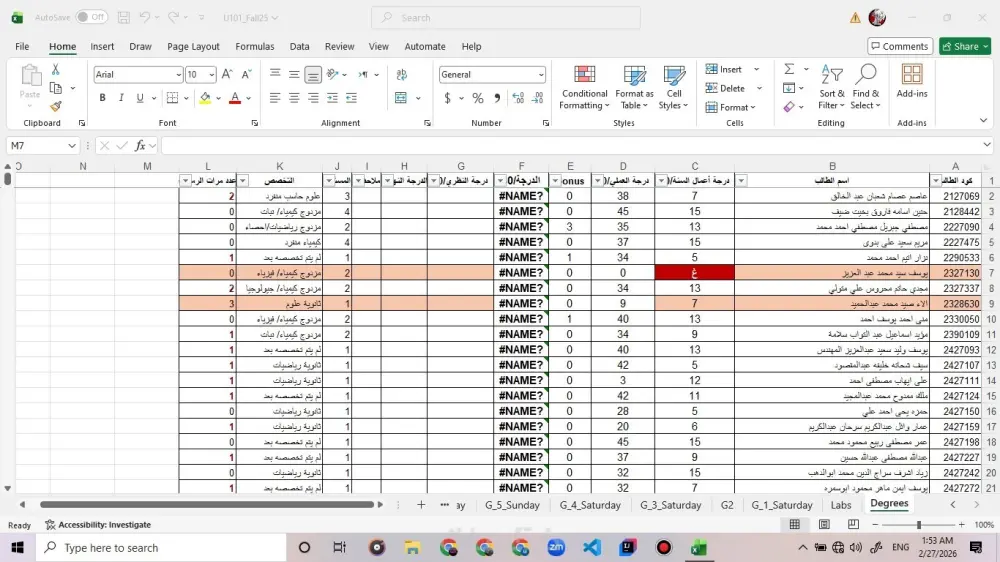The width and height of the screenshot is (1000, 562).
Task: Click the Comma Style icon
Action: [x=497, y=98]
